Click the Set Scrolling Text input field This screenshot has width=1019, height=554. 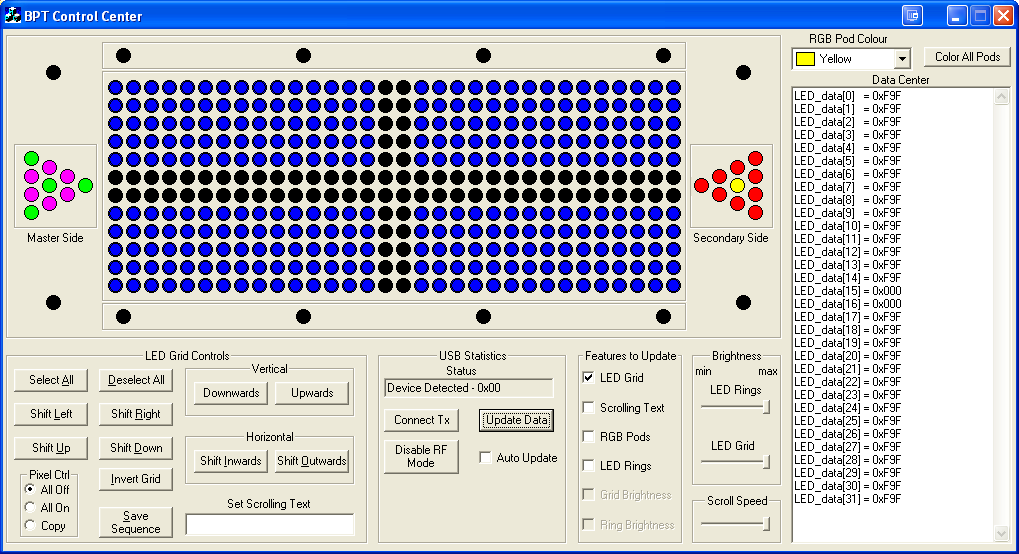pyautogui.click(x=270, y=524)
